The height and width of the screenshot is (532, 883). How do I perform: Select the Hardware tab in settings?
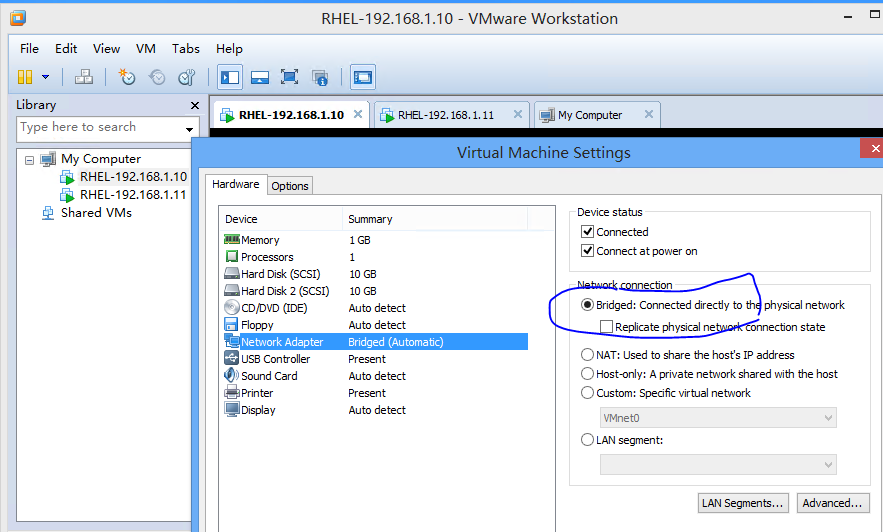tap(235, 184)
